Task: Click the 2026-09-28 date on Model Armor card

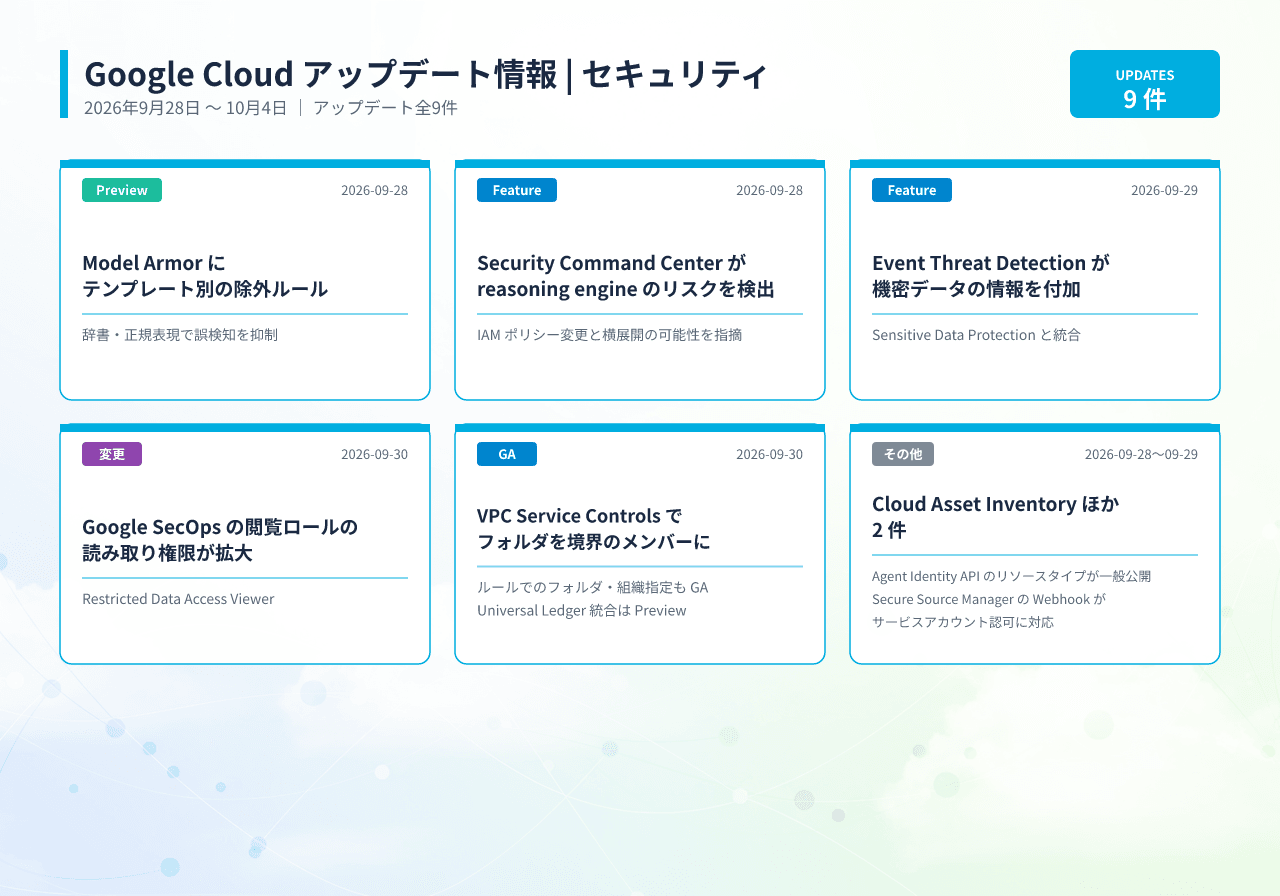Action: point(374,190)
